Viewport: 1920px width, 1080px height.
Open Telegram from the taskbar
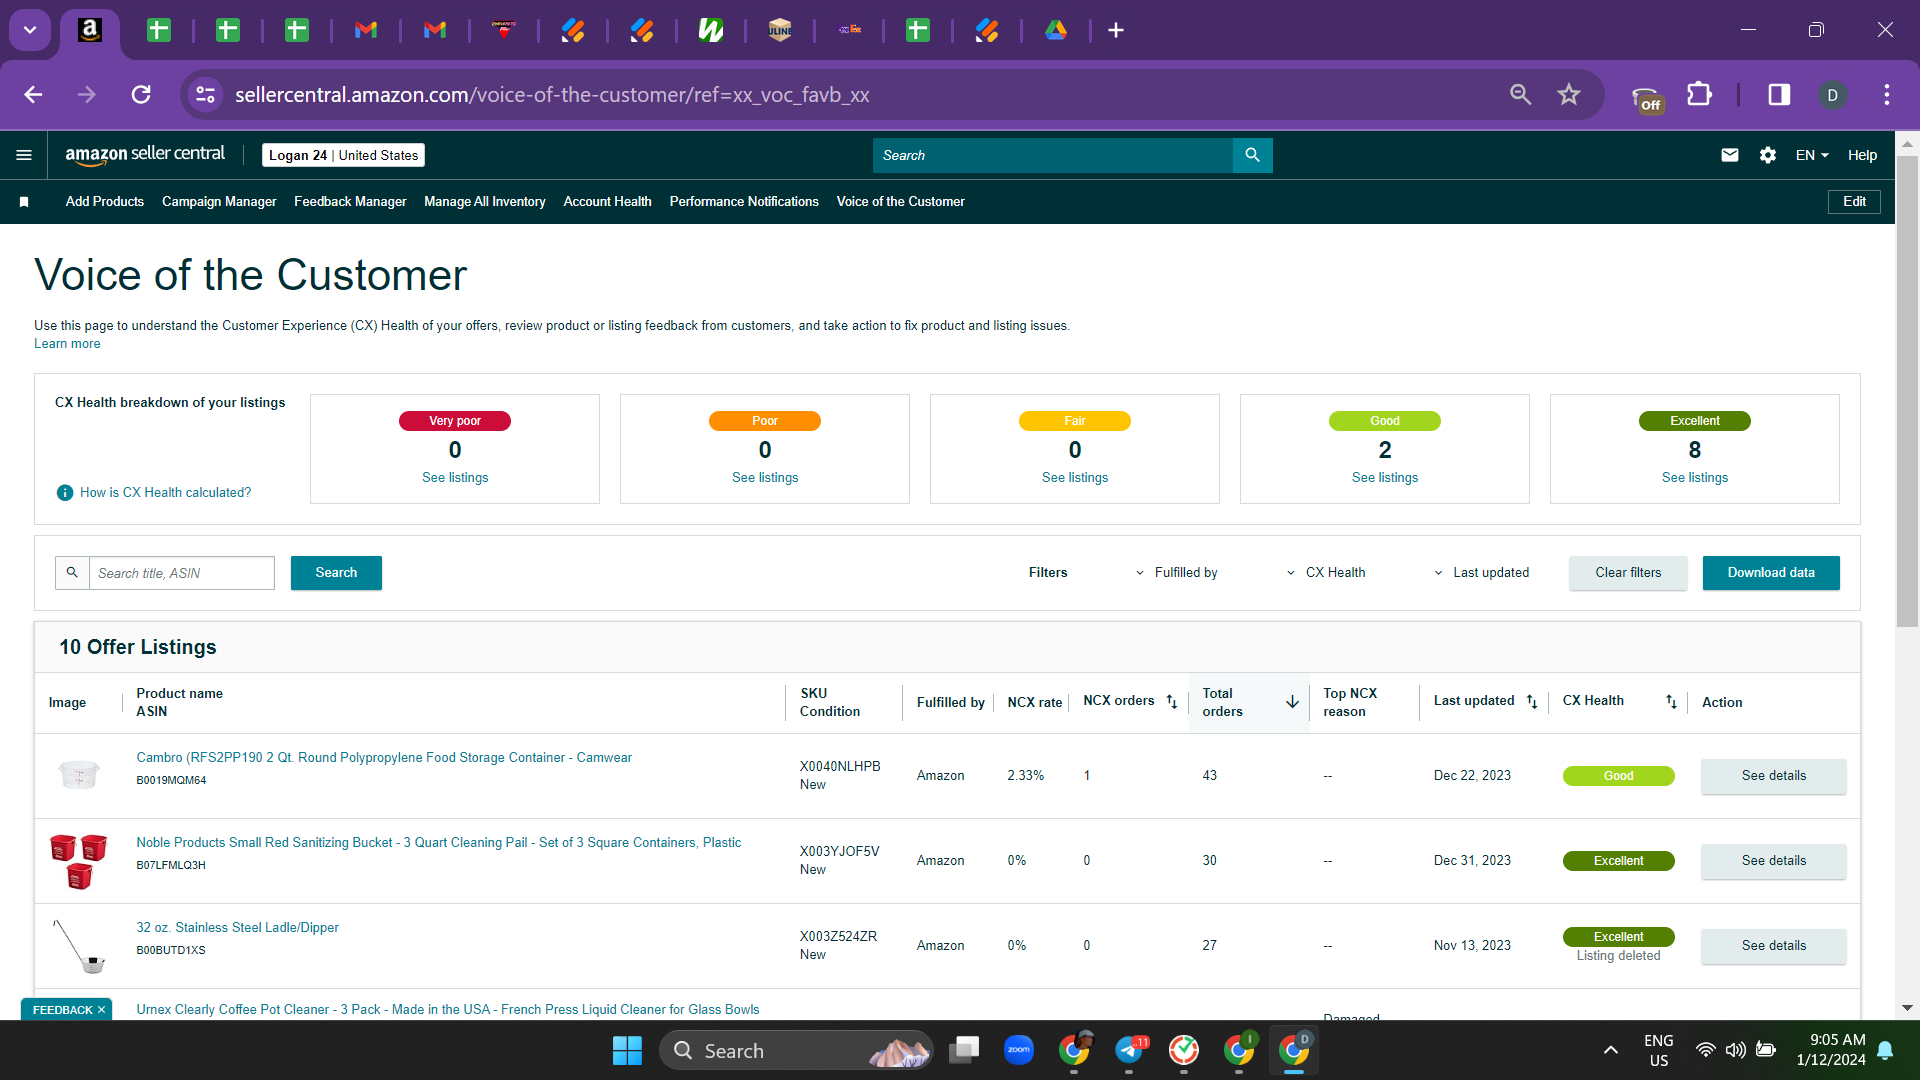1130,1050
